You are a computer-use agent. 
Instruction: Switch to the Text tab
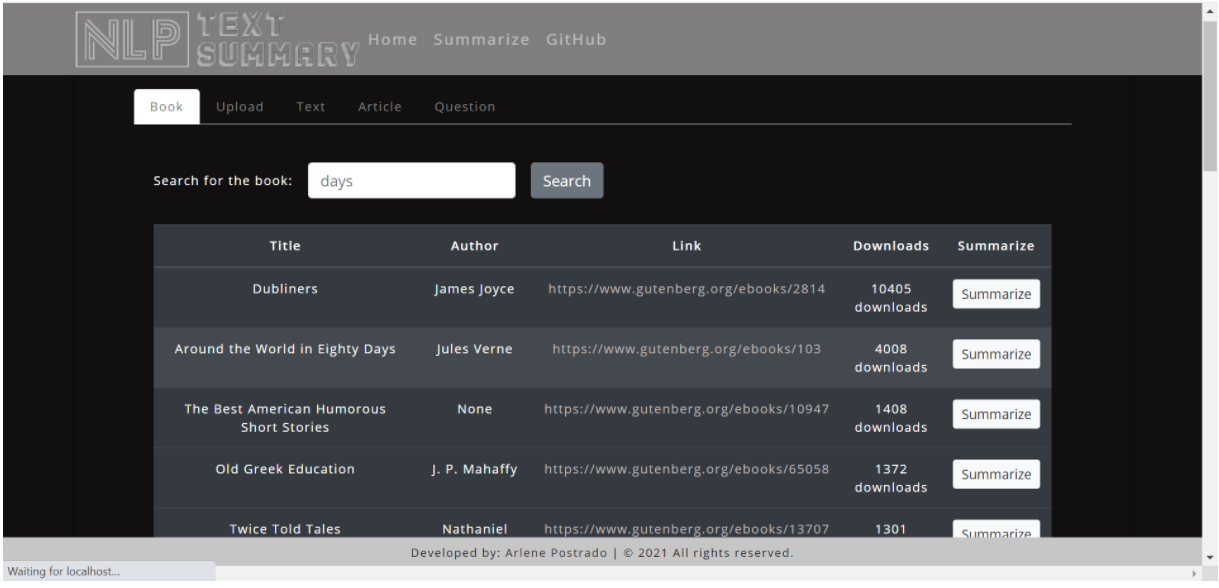point(310,106)
